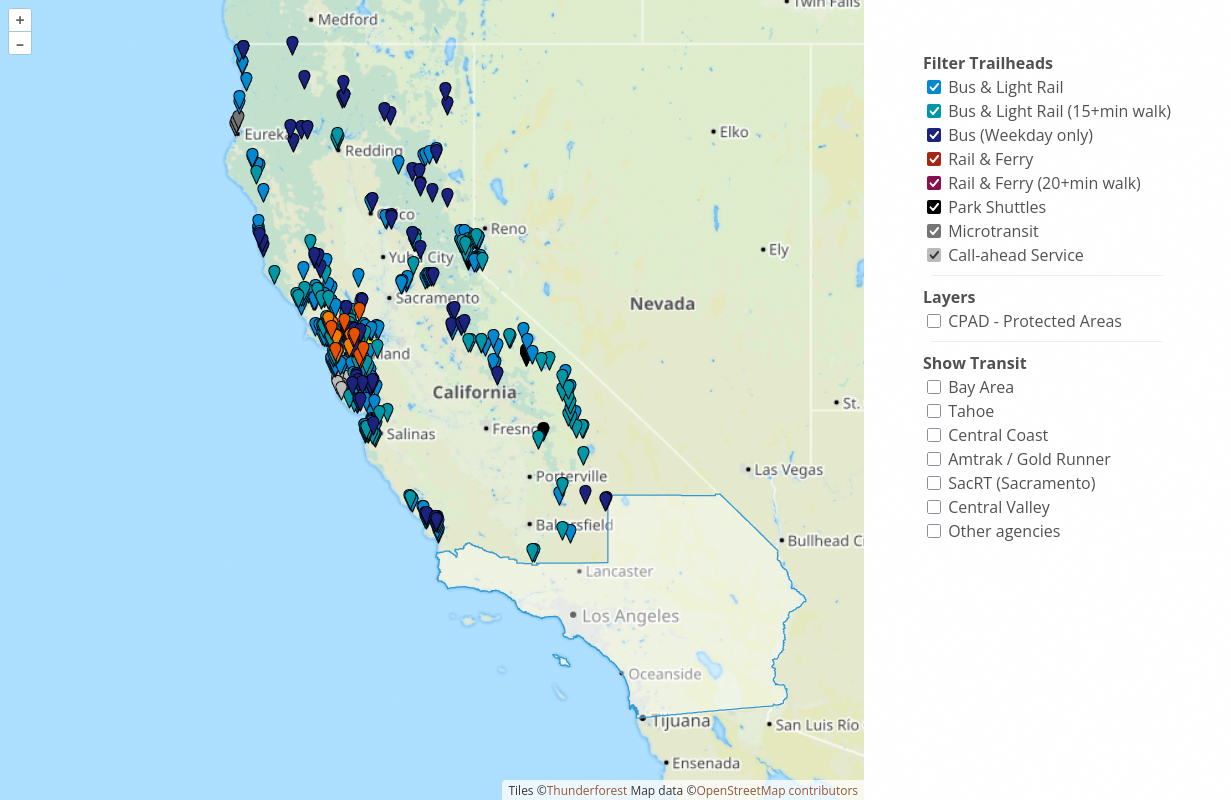
Task: Open the Thunderforest attribution link
Action: 587,790
